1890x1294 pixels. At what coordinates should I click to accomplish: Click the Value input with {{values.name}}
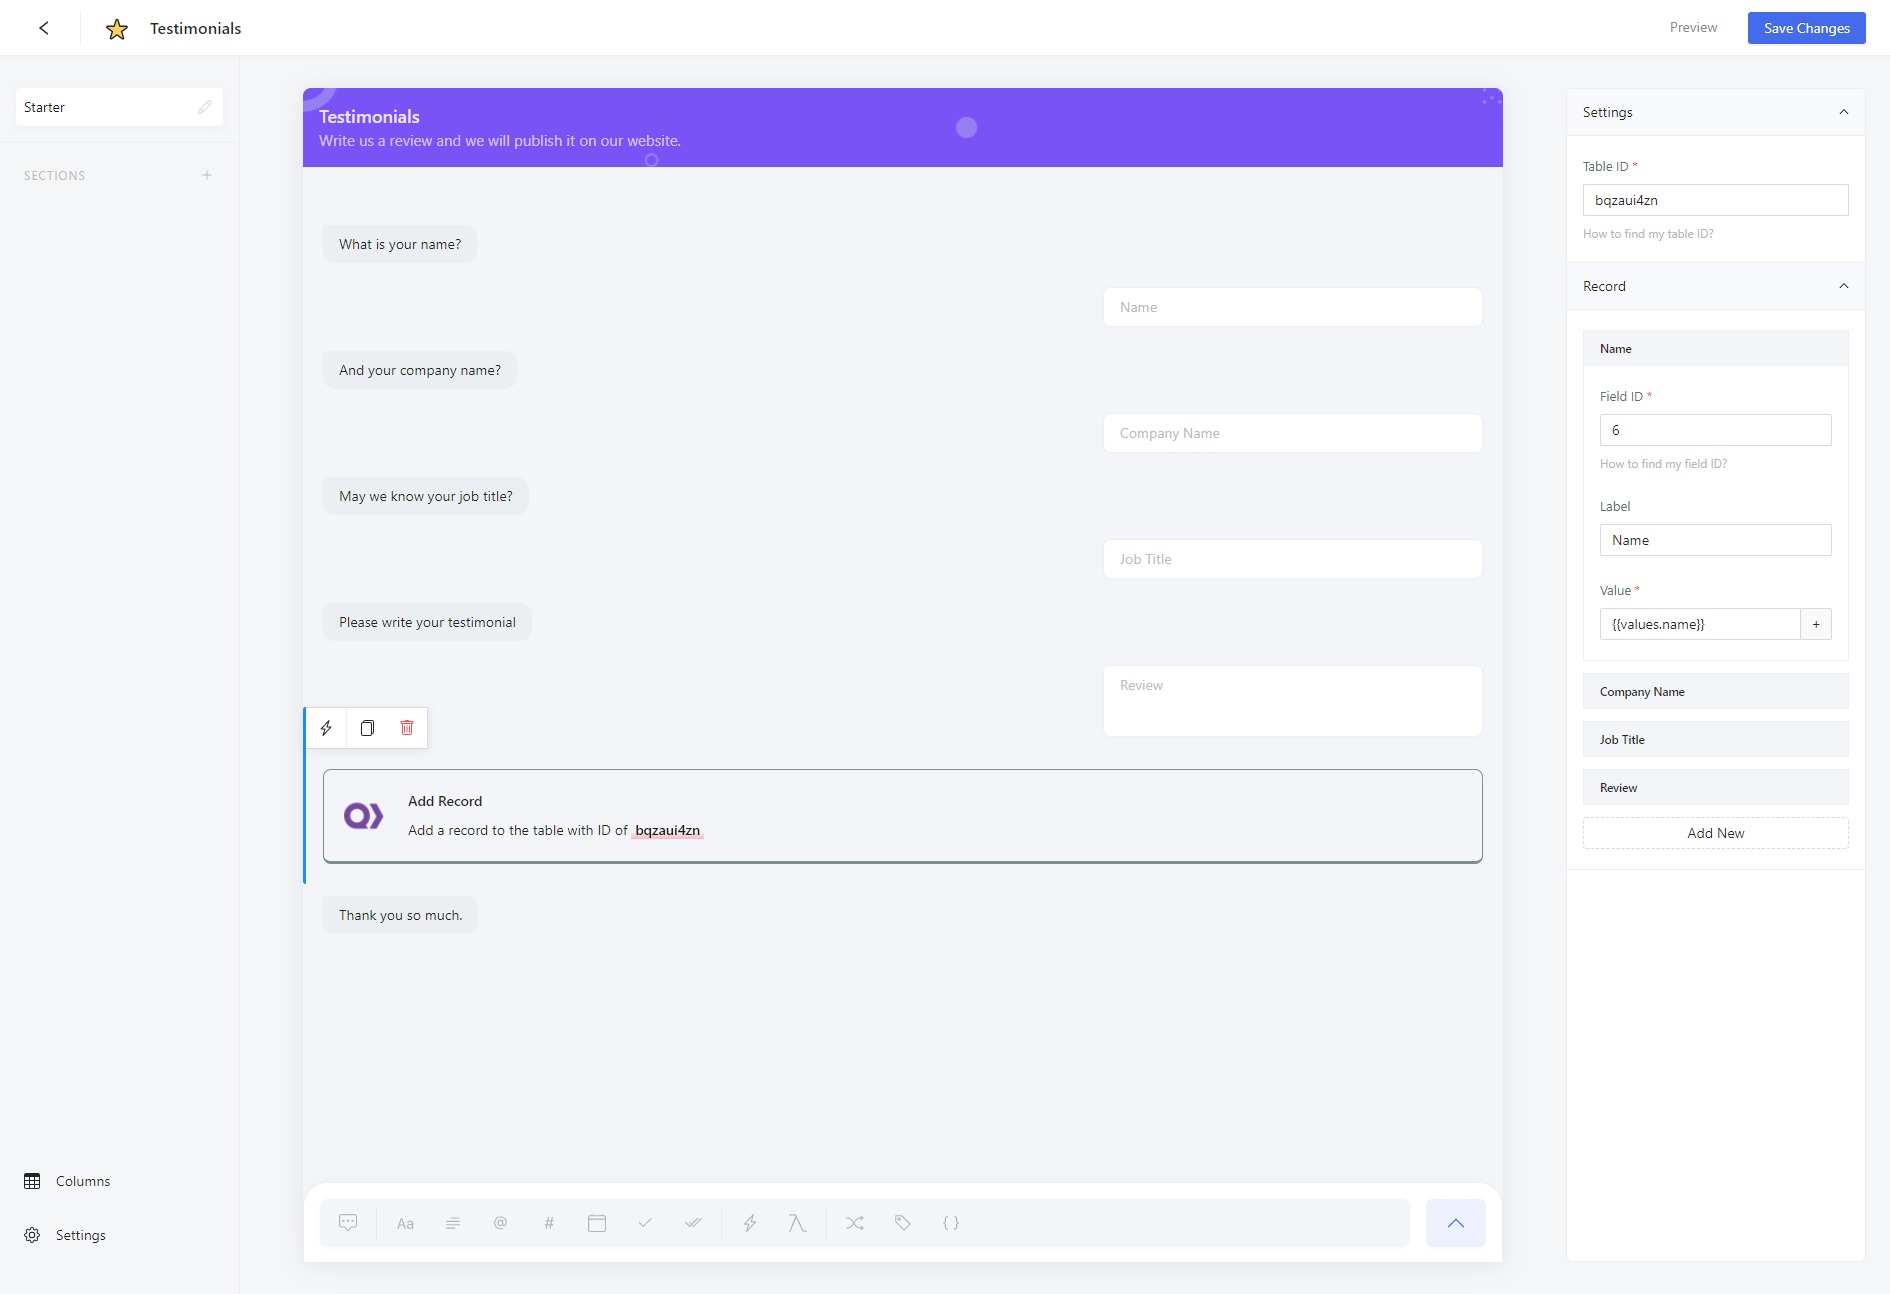[1700, 624]
